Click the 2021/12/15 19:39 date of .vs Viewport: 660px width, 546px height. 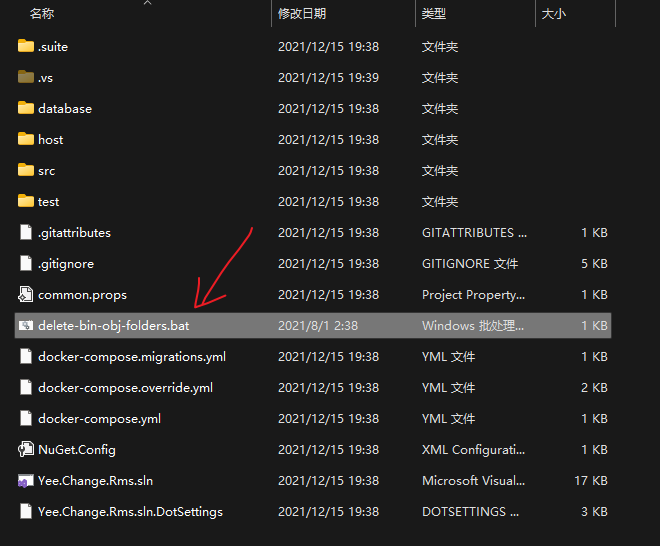click(x=328, y=77)
